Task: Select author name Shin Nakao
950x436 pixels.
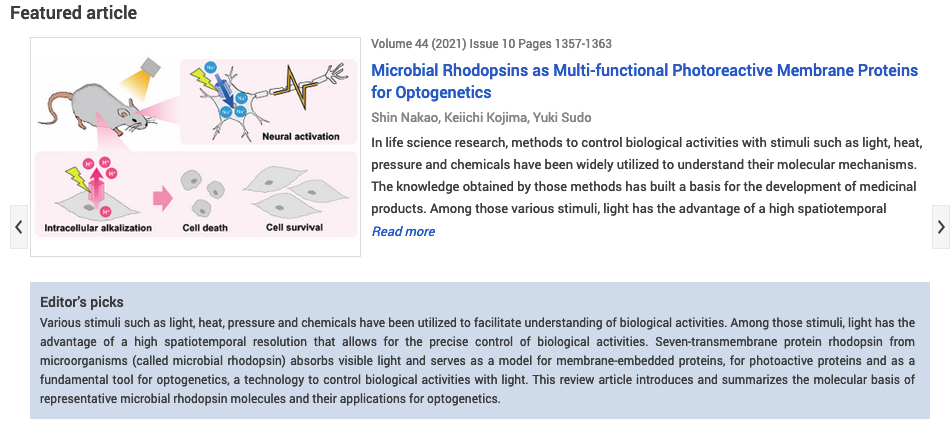Action: coord(404,117)
